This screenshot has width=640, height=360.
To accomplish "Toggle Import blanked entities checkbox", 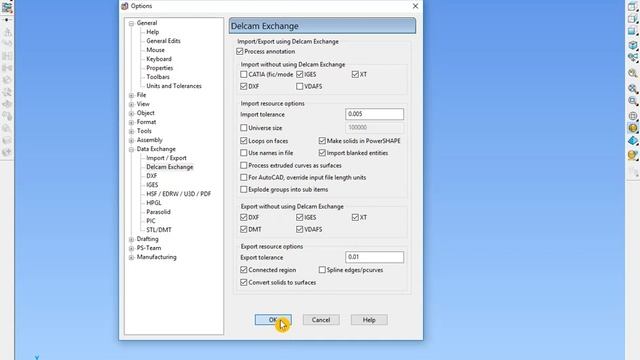I will point(322,153).
